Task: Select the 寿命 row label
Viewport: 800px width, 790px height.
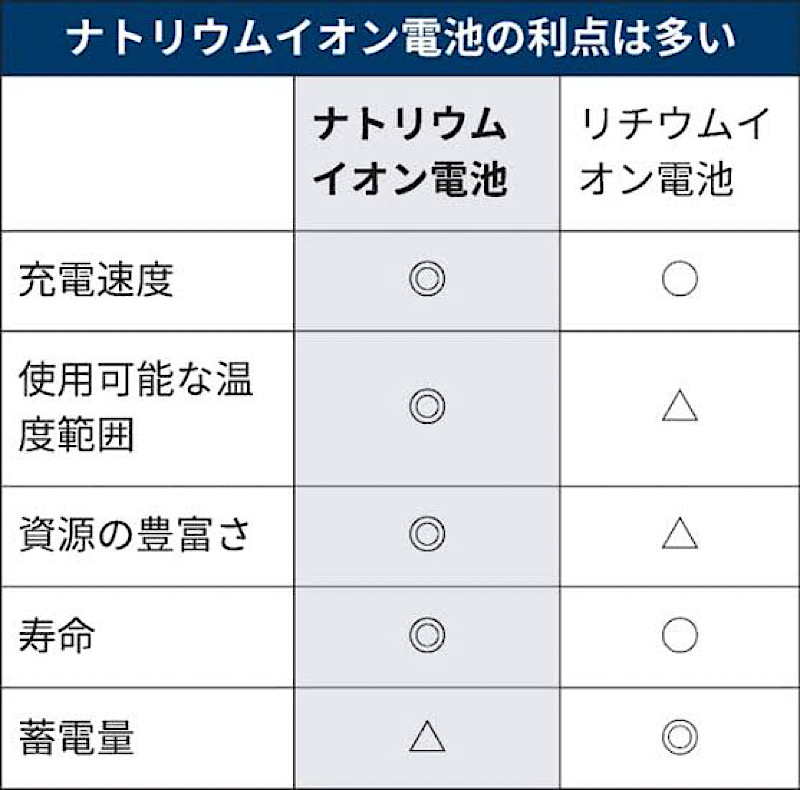Action: (58, 636)
